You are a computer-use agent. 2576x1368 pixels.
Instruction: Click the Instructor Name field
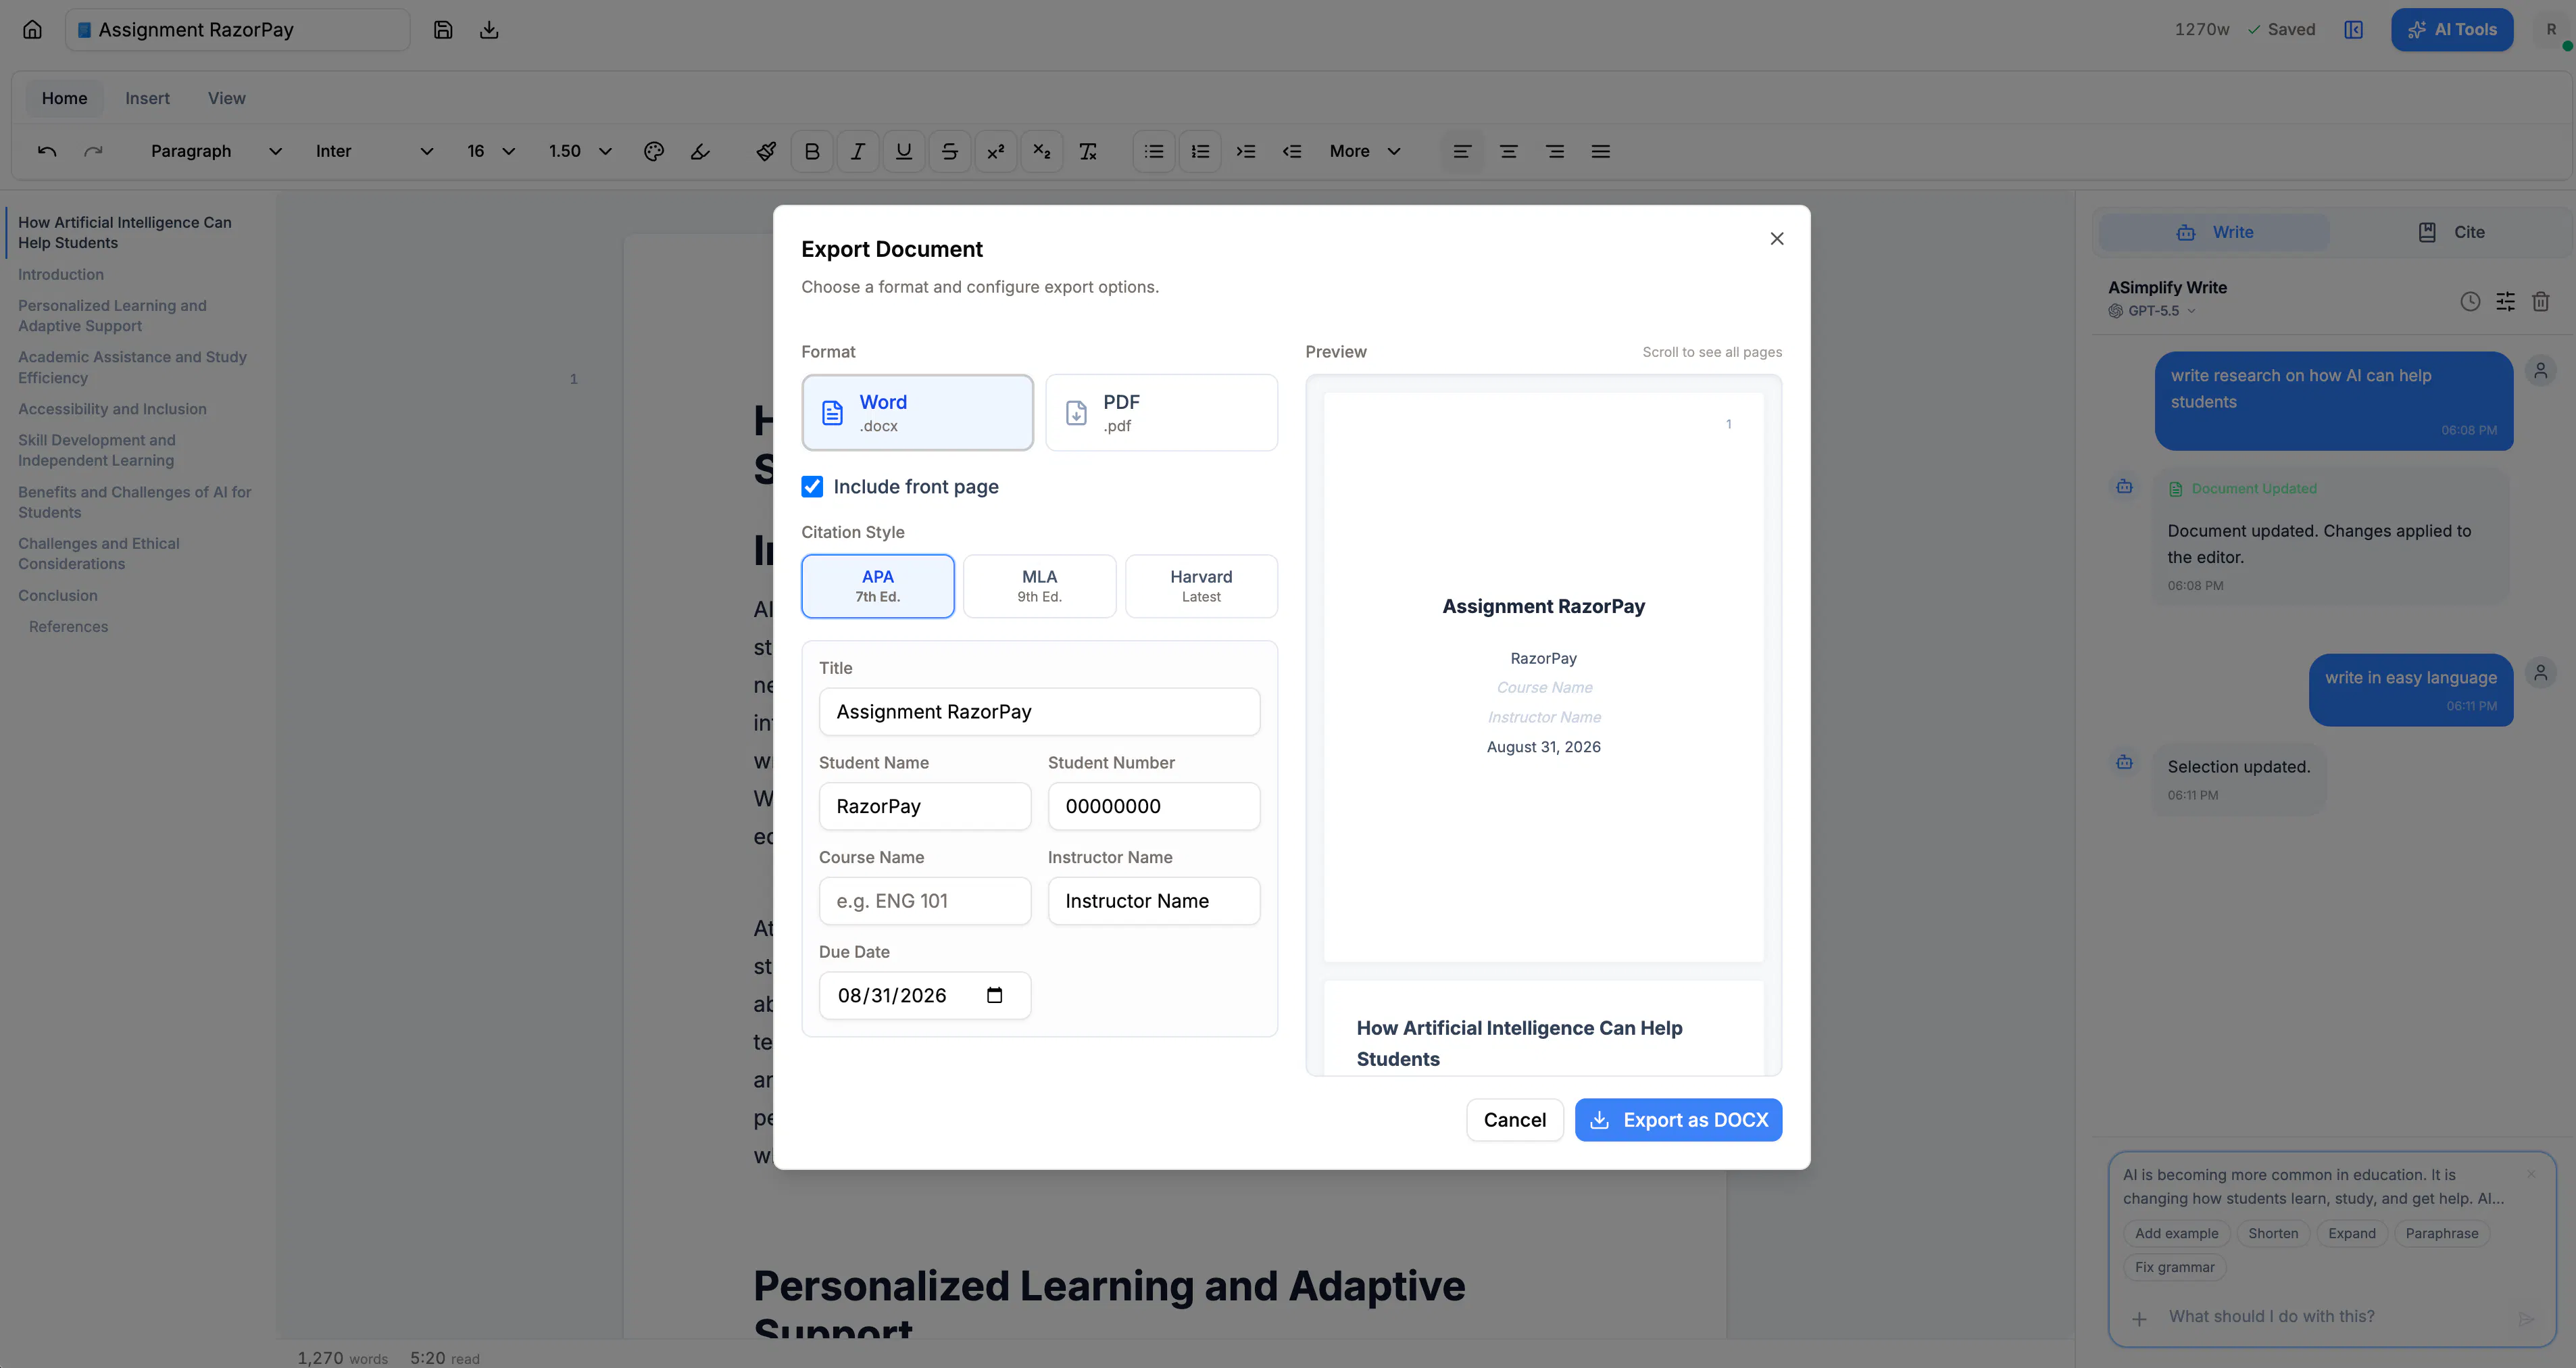click(x=1153, y=901)
